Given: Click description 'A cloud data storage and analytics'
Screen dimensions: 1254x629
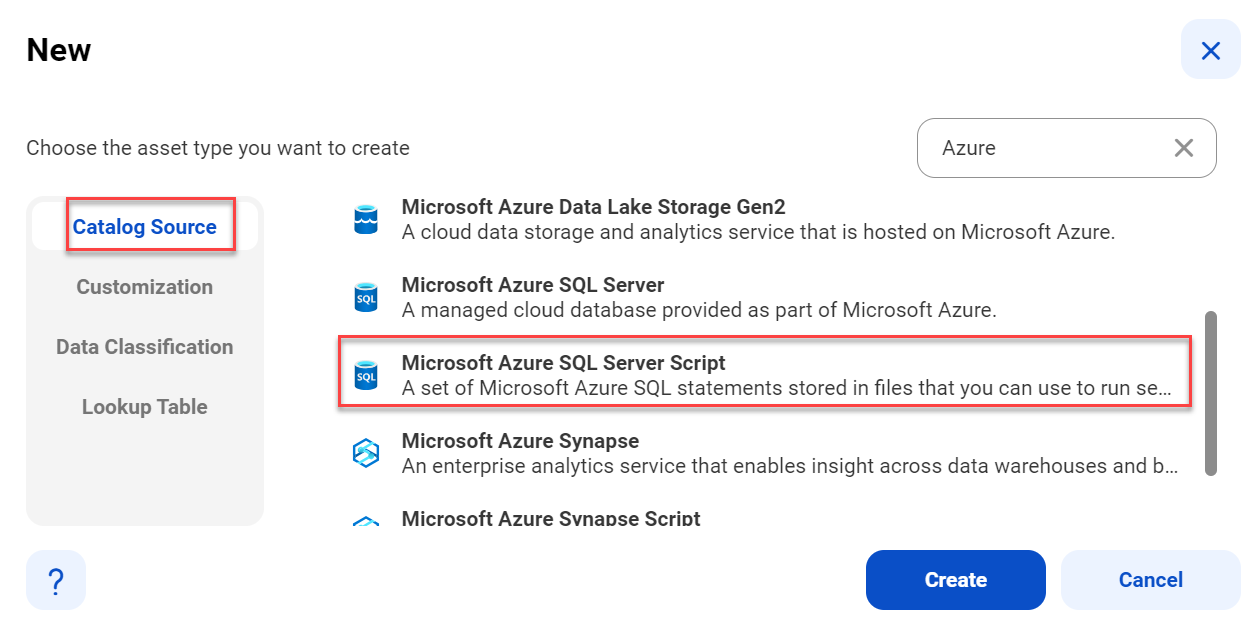Looking at the screenshot, I should tap(758, 232).
